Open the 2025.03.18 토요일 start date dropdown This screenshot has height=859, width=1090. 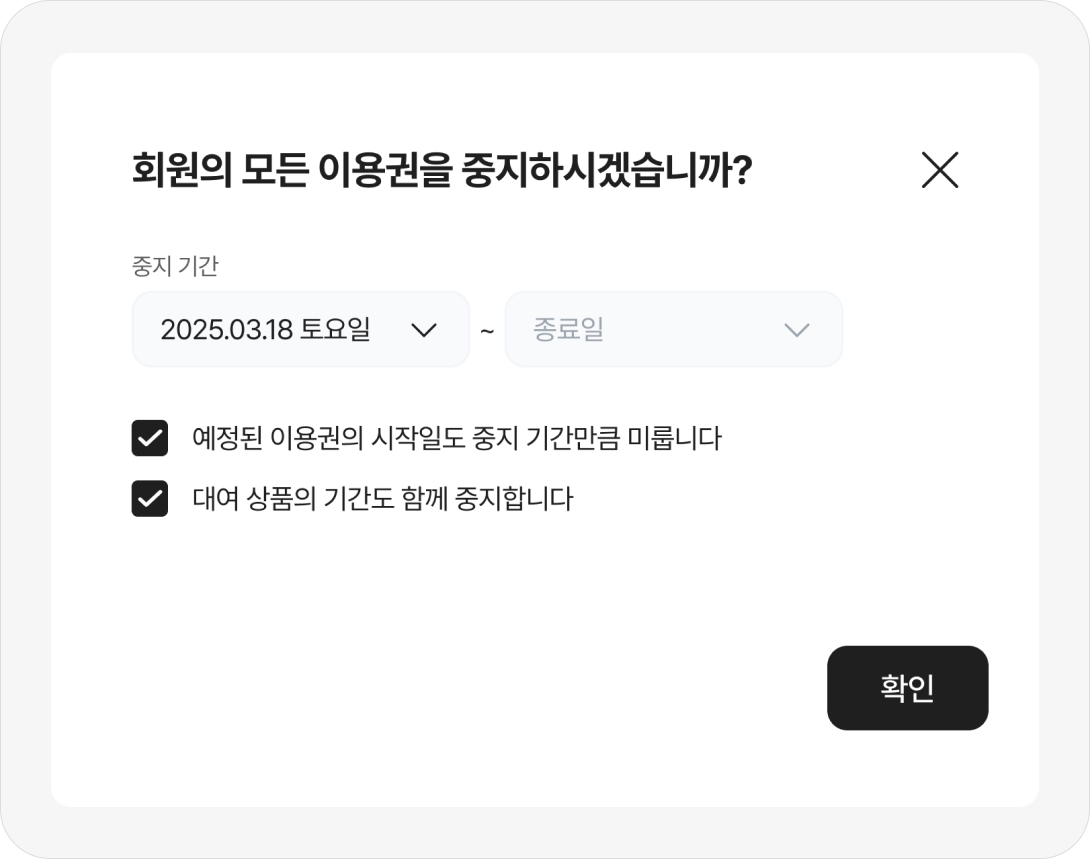300,330
